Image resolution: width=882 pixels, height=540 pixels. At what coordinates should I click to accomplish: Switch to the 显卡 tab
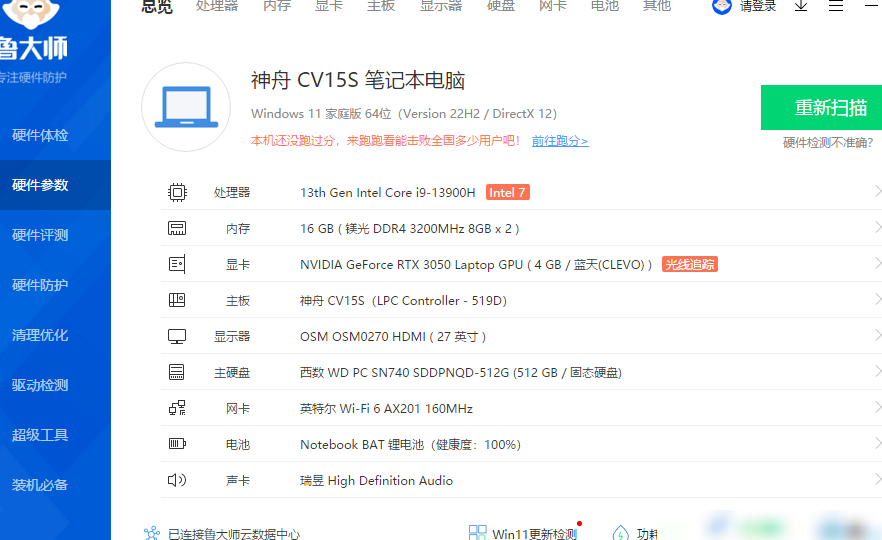(x=329, y=6)
